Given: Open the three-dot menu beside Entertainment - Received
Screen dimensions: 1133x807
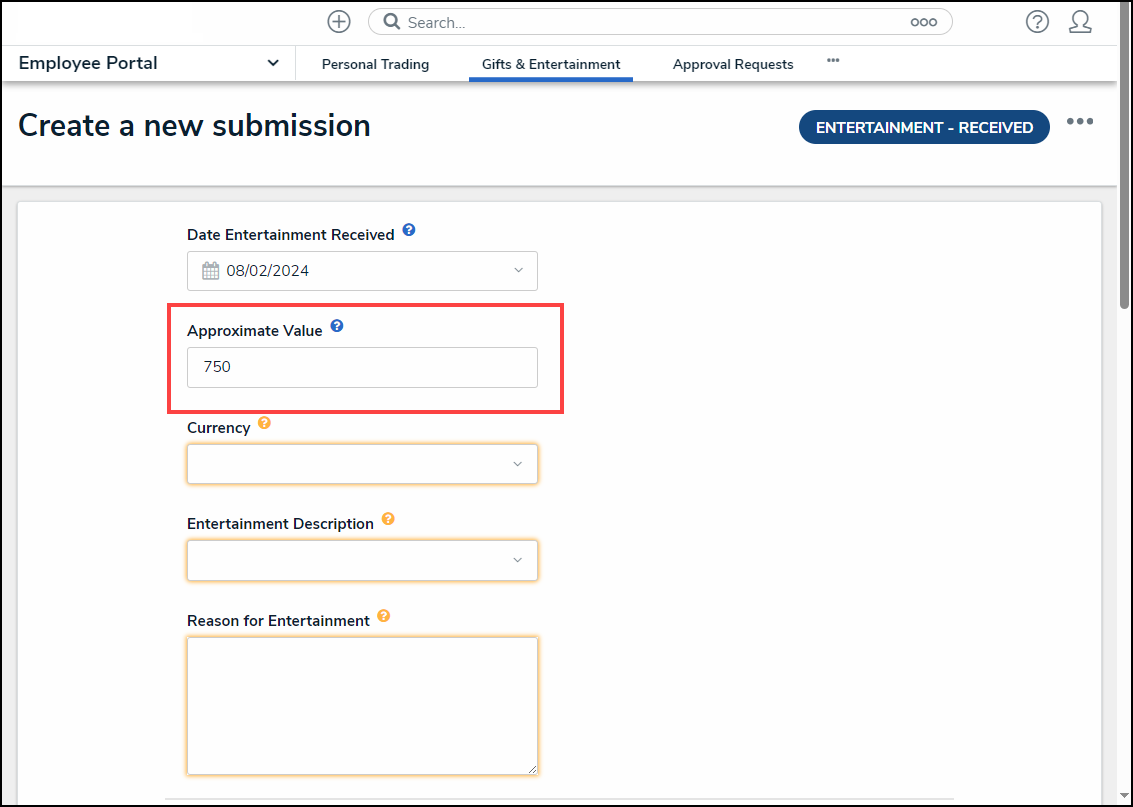Looking at the screenshot, I should click(1079, 122).
